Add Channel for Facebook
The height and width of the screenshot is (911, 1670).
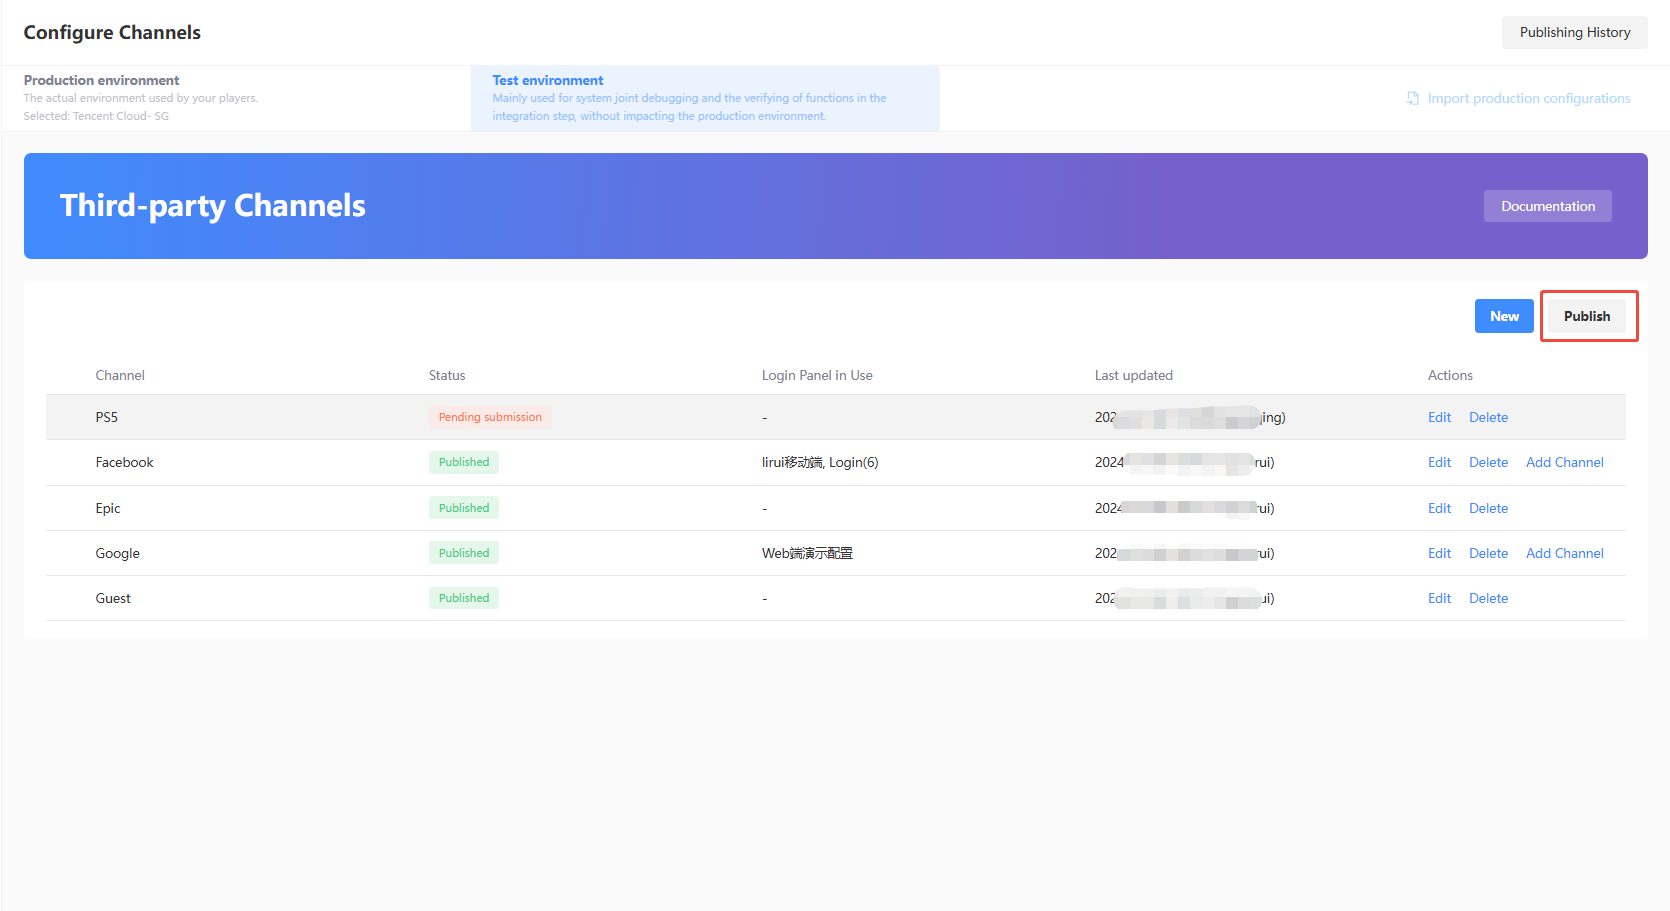click(x=1564, y=462)
